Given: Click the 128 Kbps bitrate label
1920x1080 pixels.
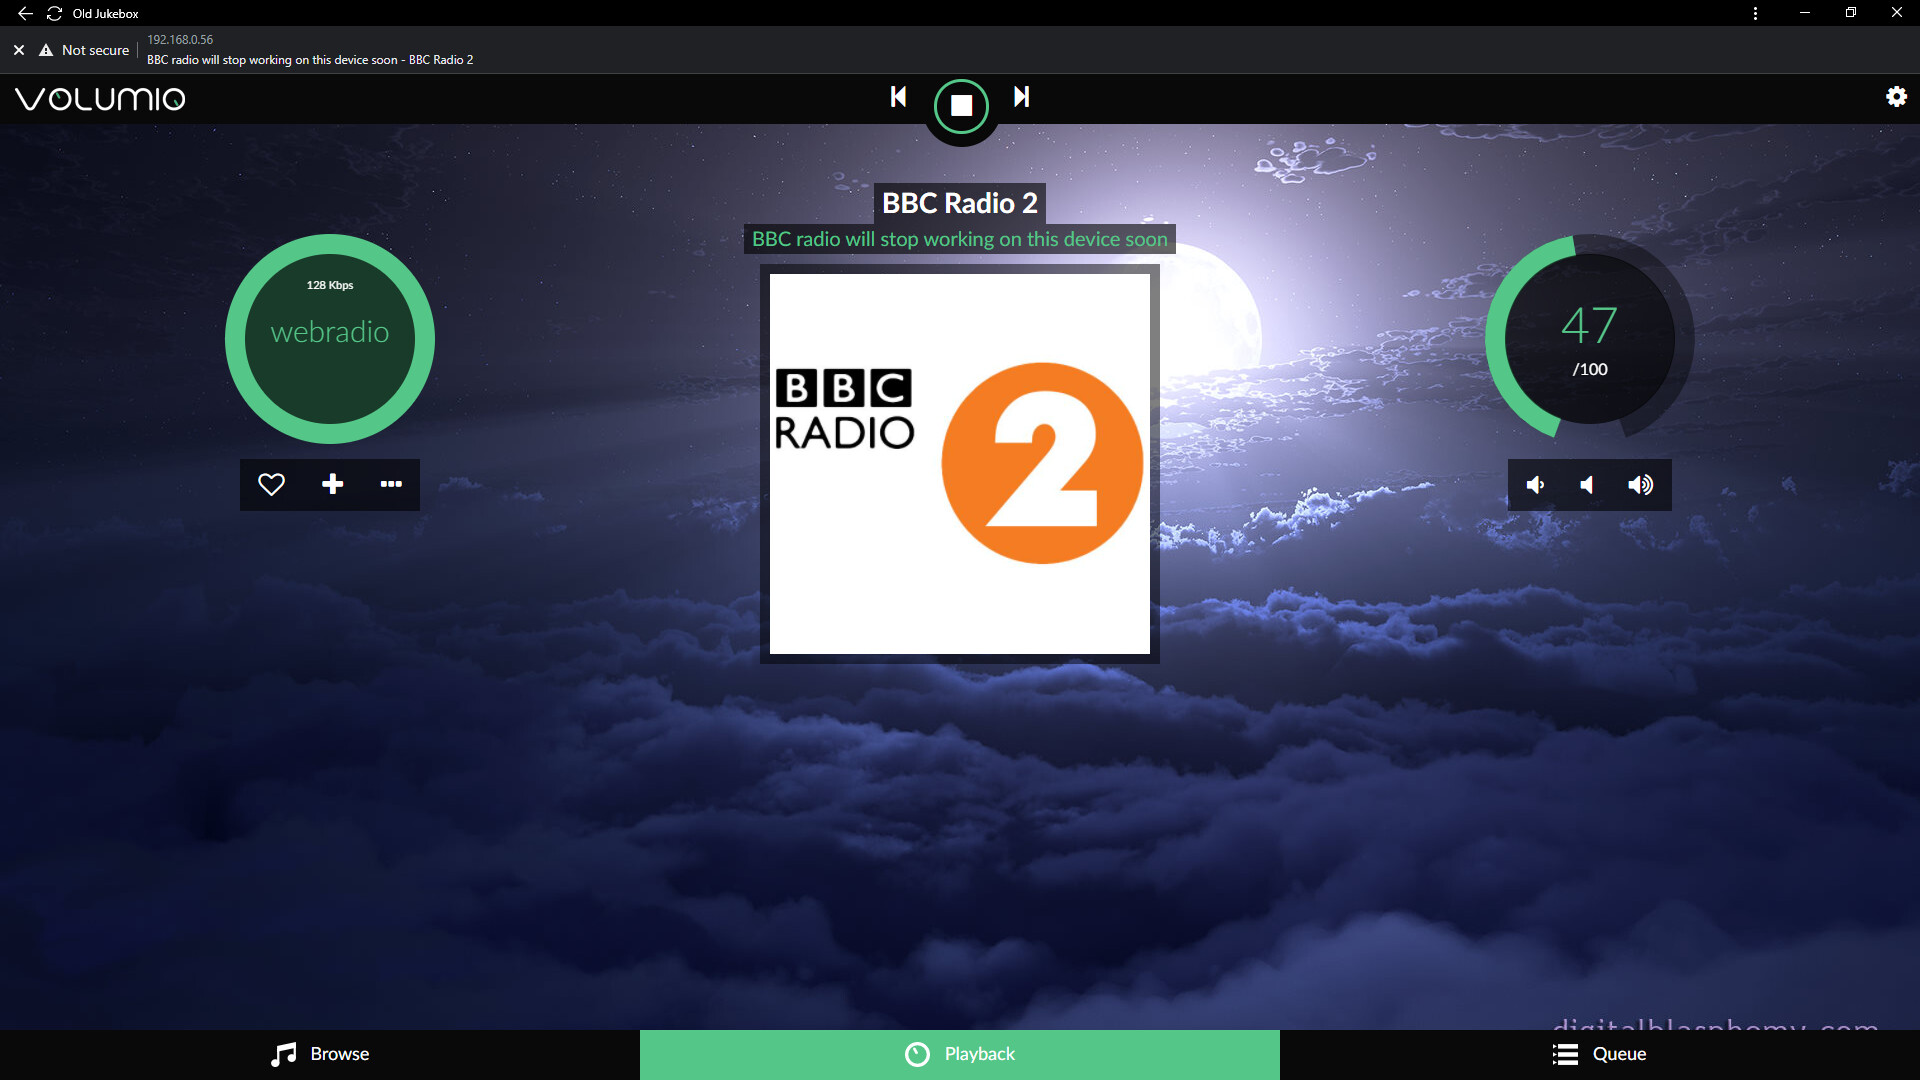Looking at the screenshot, I should click(x=330, y=285).
